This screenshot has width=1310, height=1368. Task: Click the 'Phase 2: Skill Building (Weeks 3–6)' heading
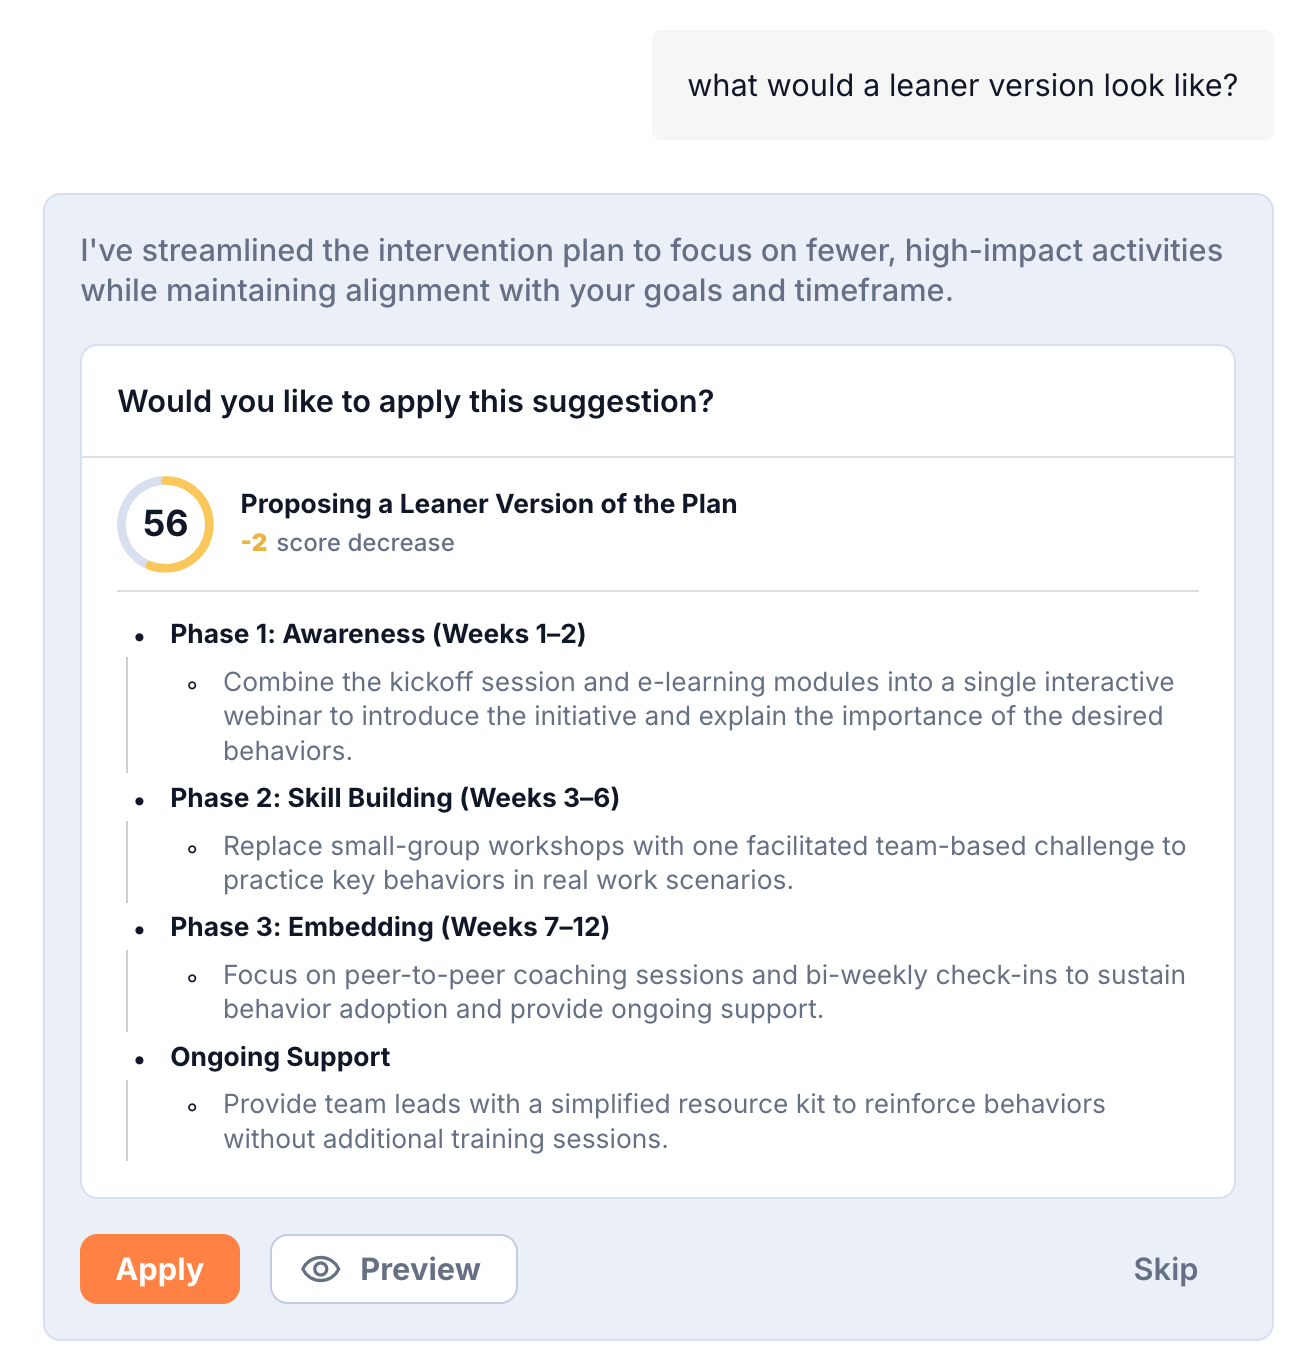(x=395, y=798)
